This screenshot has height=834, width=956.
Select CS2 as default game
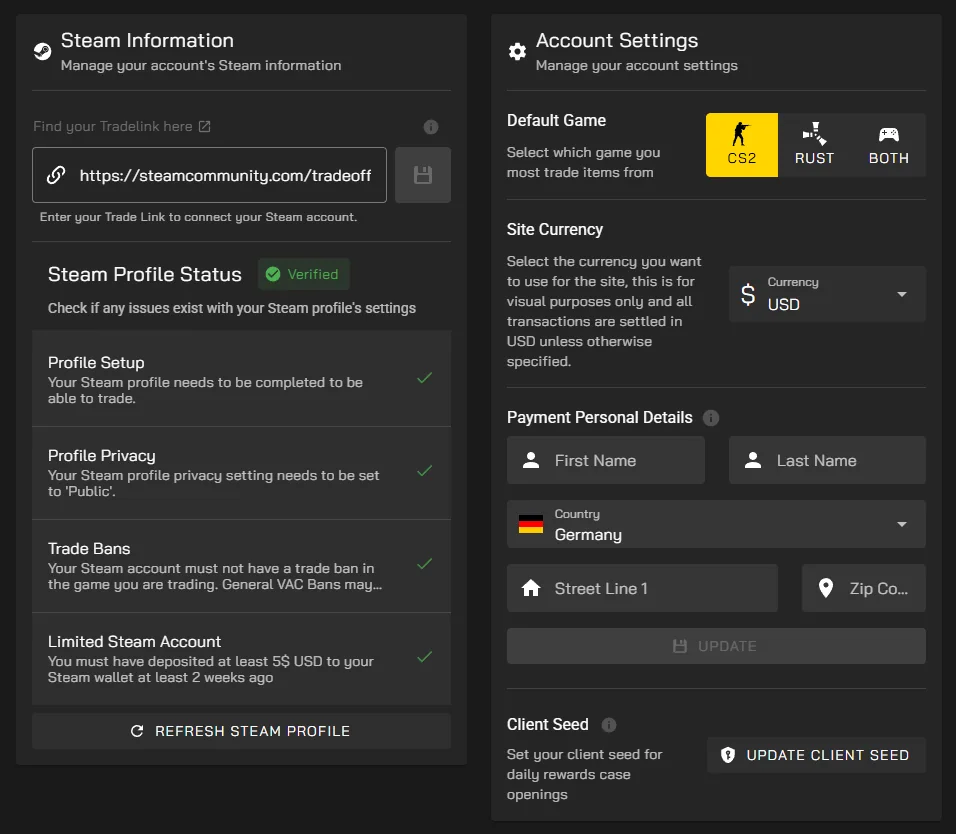click(742, 145)
